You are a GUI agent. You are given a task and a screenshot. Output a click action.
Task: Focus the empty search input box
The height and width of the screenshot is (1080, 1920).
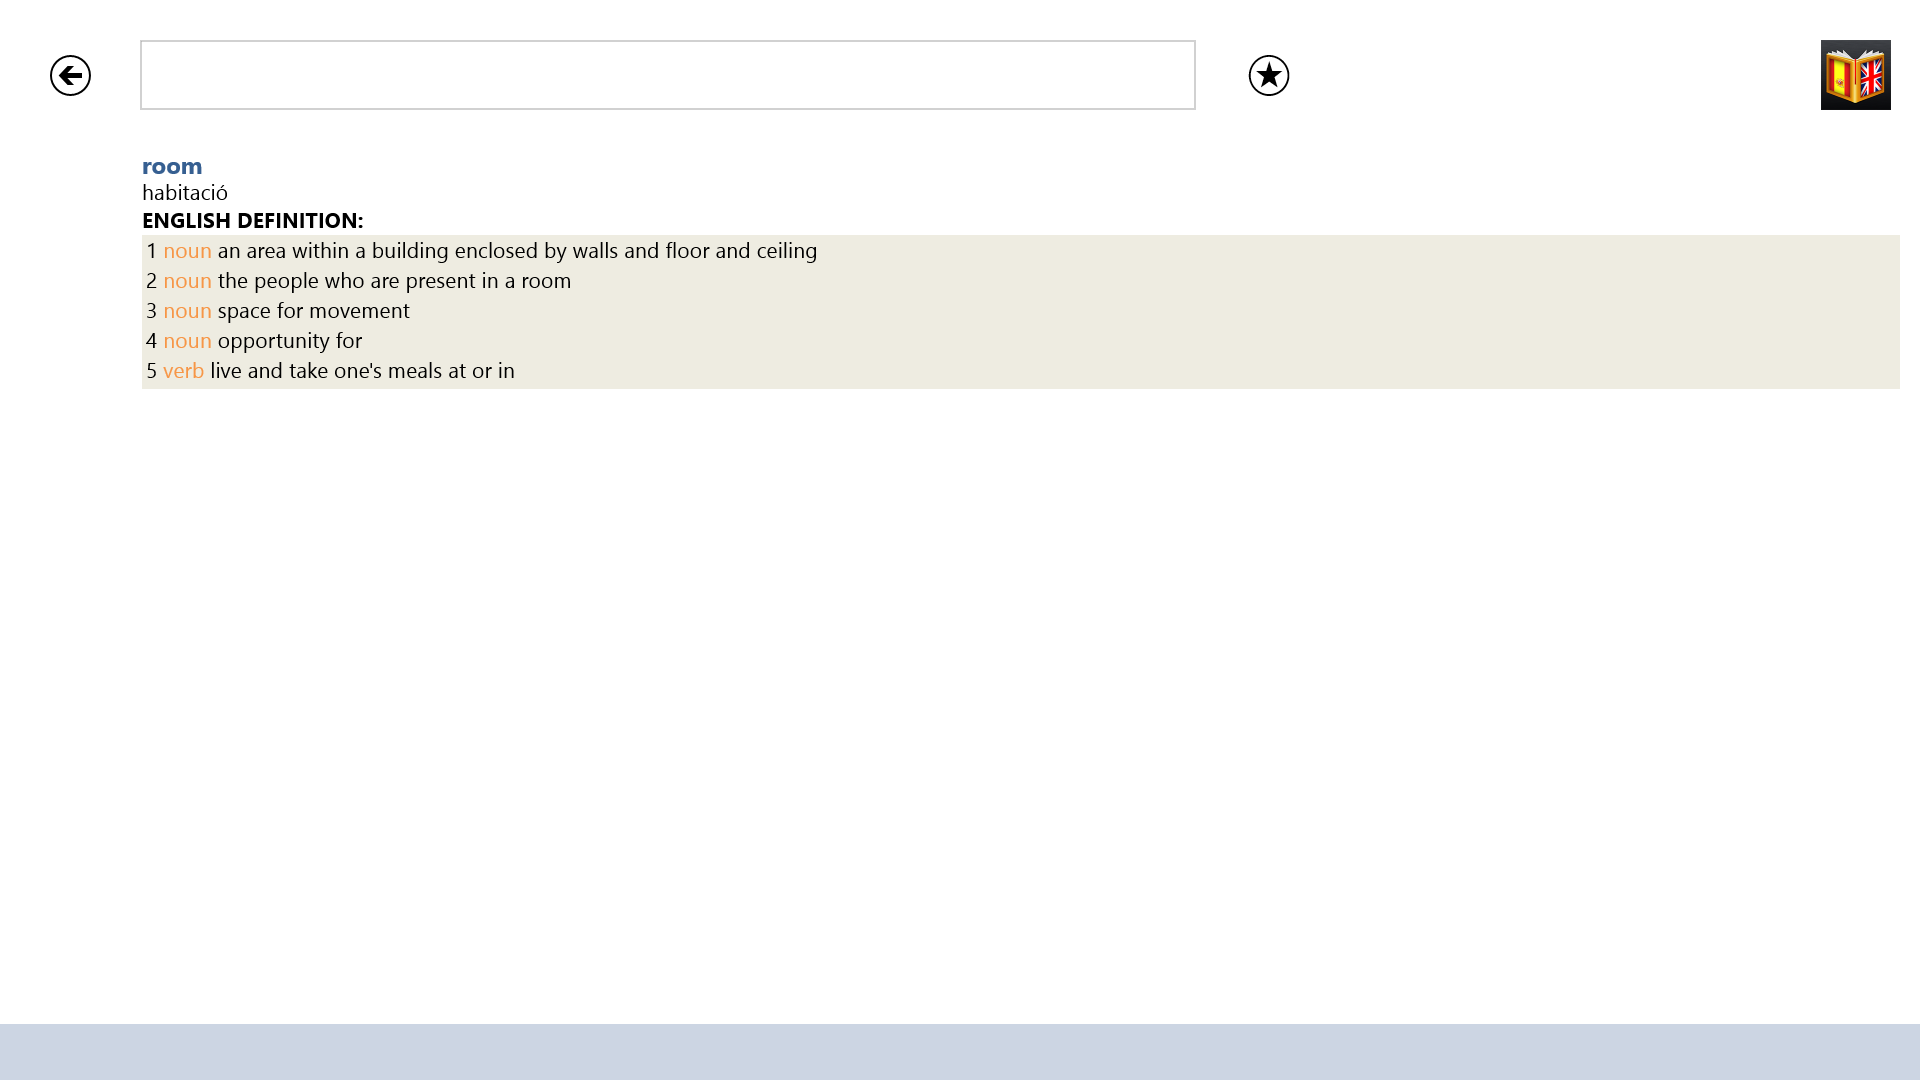(667, 75)
